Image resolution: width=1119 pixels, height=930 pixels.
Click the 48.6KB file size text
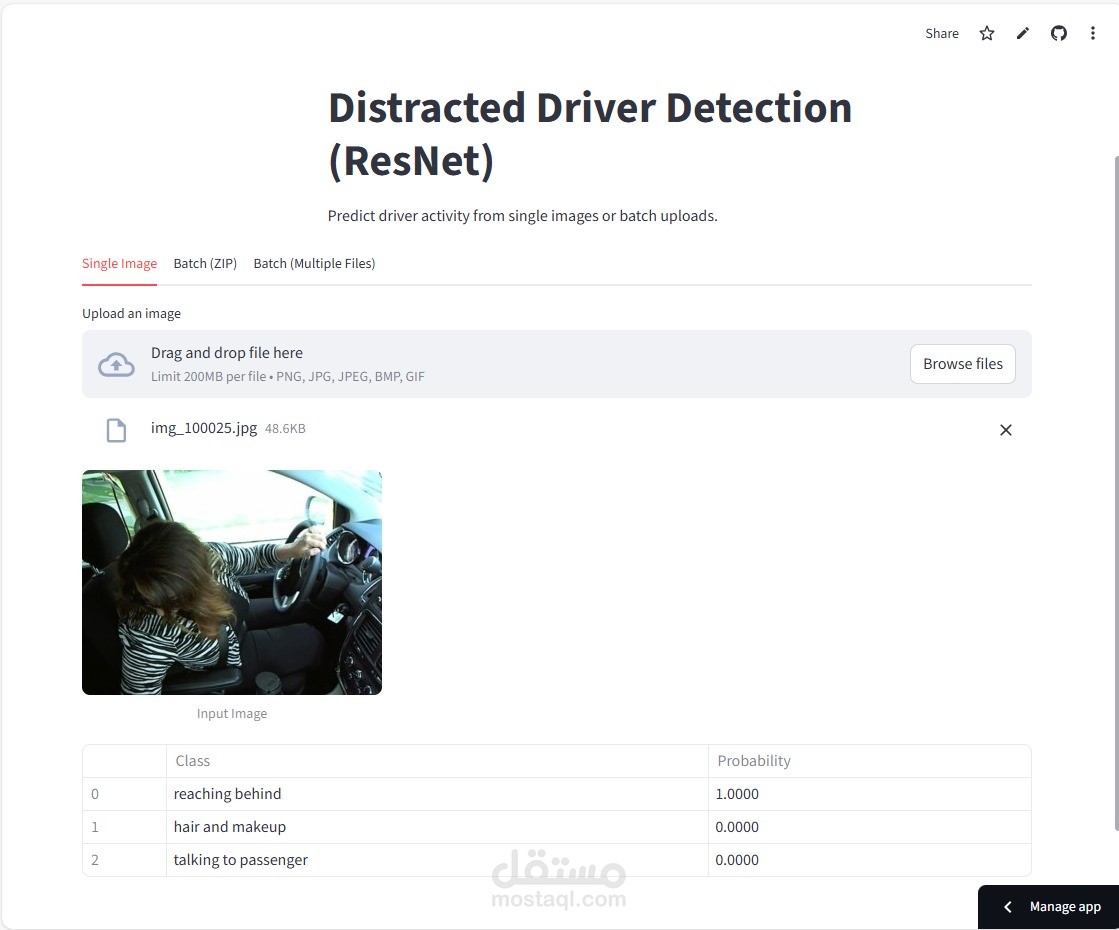tap(285, 429)
